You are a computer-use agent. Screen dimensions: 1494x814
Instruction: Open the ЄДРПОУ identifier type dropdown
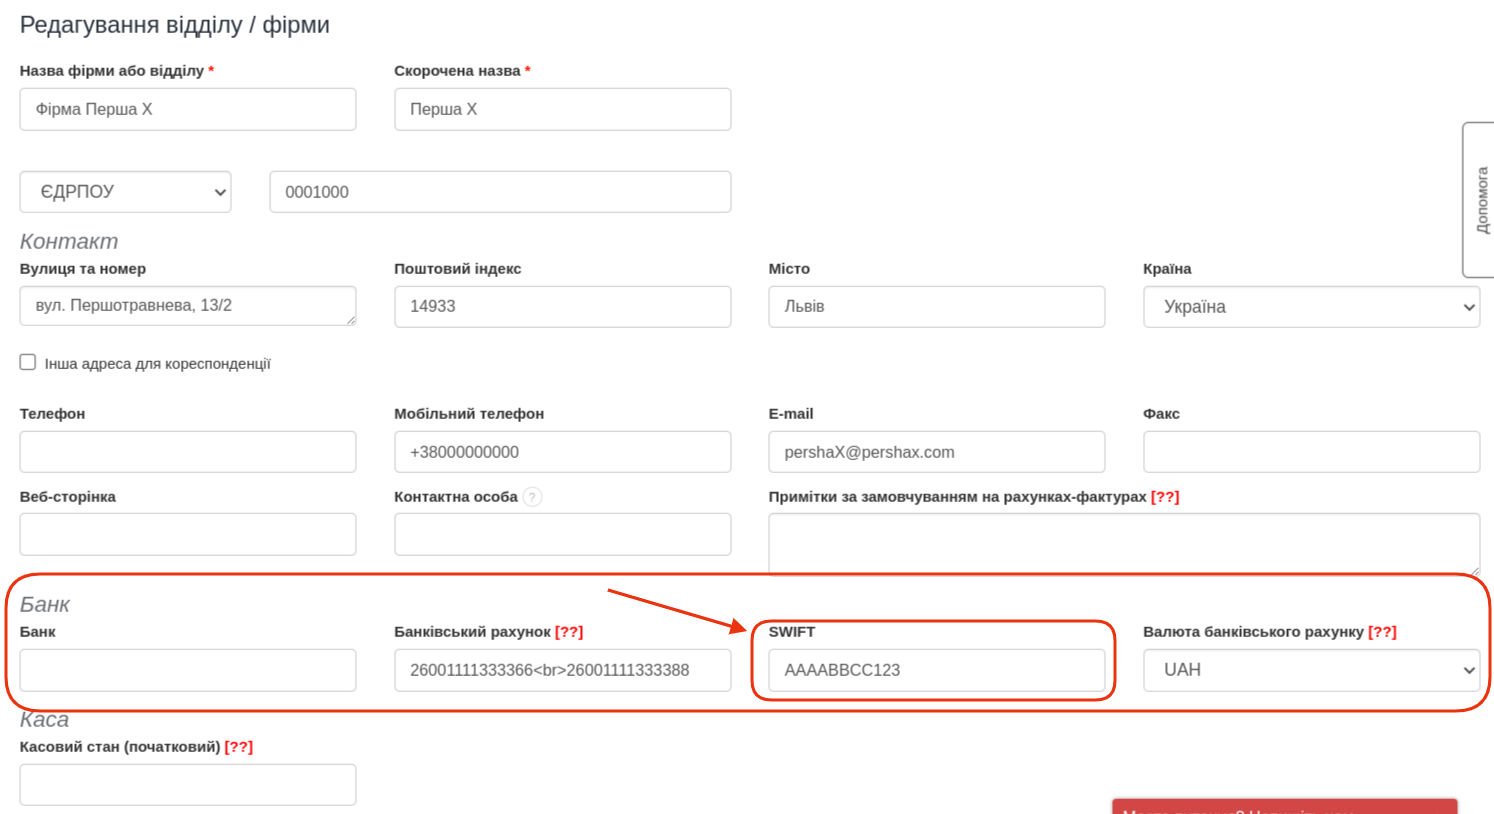coord(125,192)
